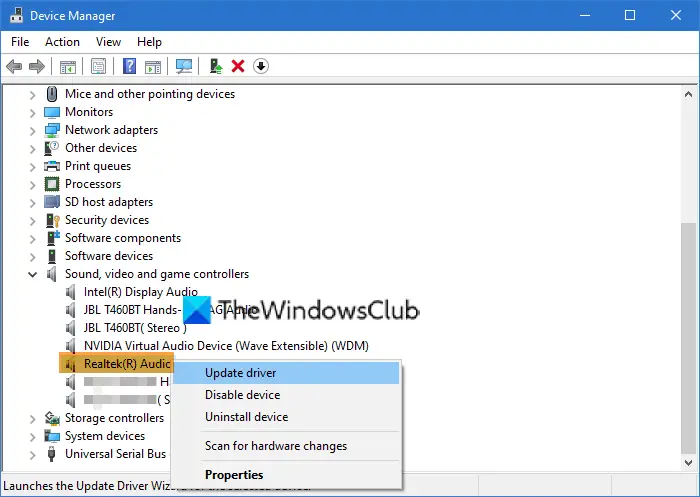Viewport: 700px width, 497px height.
Task: Expand the Print queues node
Action: point(32,167)
